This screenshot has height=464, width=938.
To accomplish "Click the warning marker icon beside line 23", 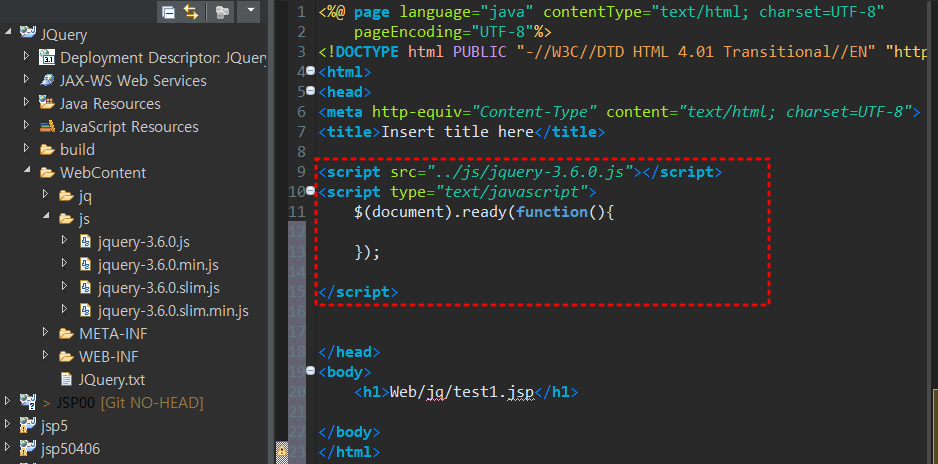I will click(x=282, y=450).
